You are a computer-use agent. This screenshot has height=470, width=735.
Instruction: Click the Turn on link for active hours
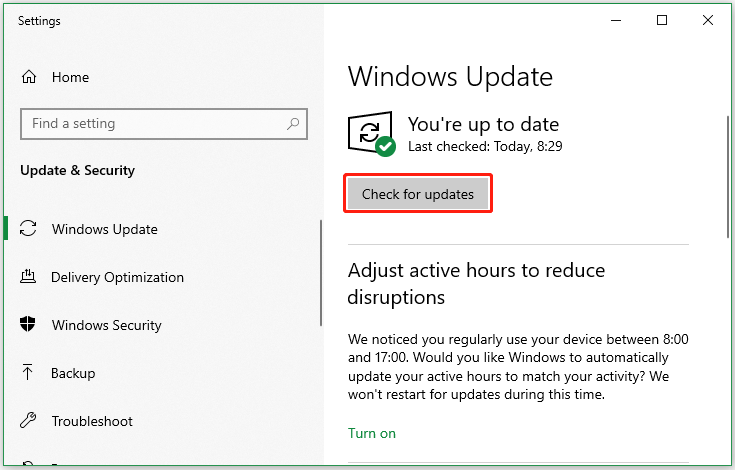coord(372,433)
